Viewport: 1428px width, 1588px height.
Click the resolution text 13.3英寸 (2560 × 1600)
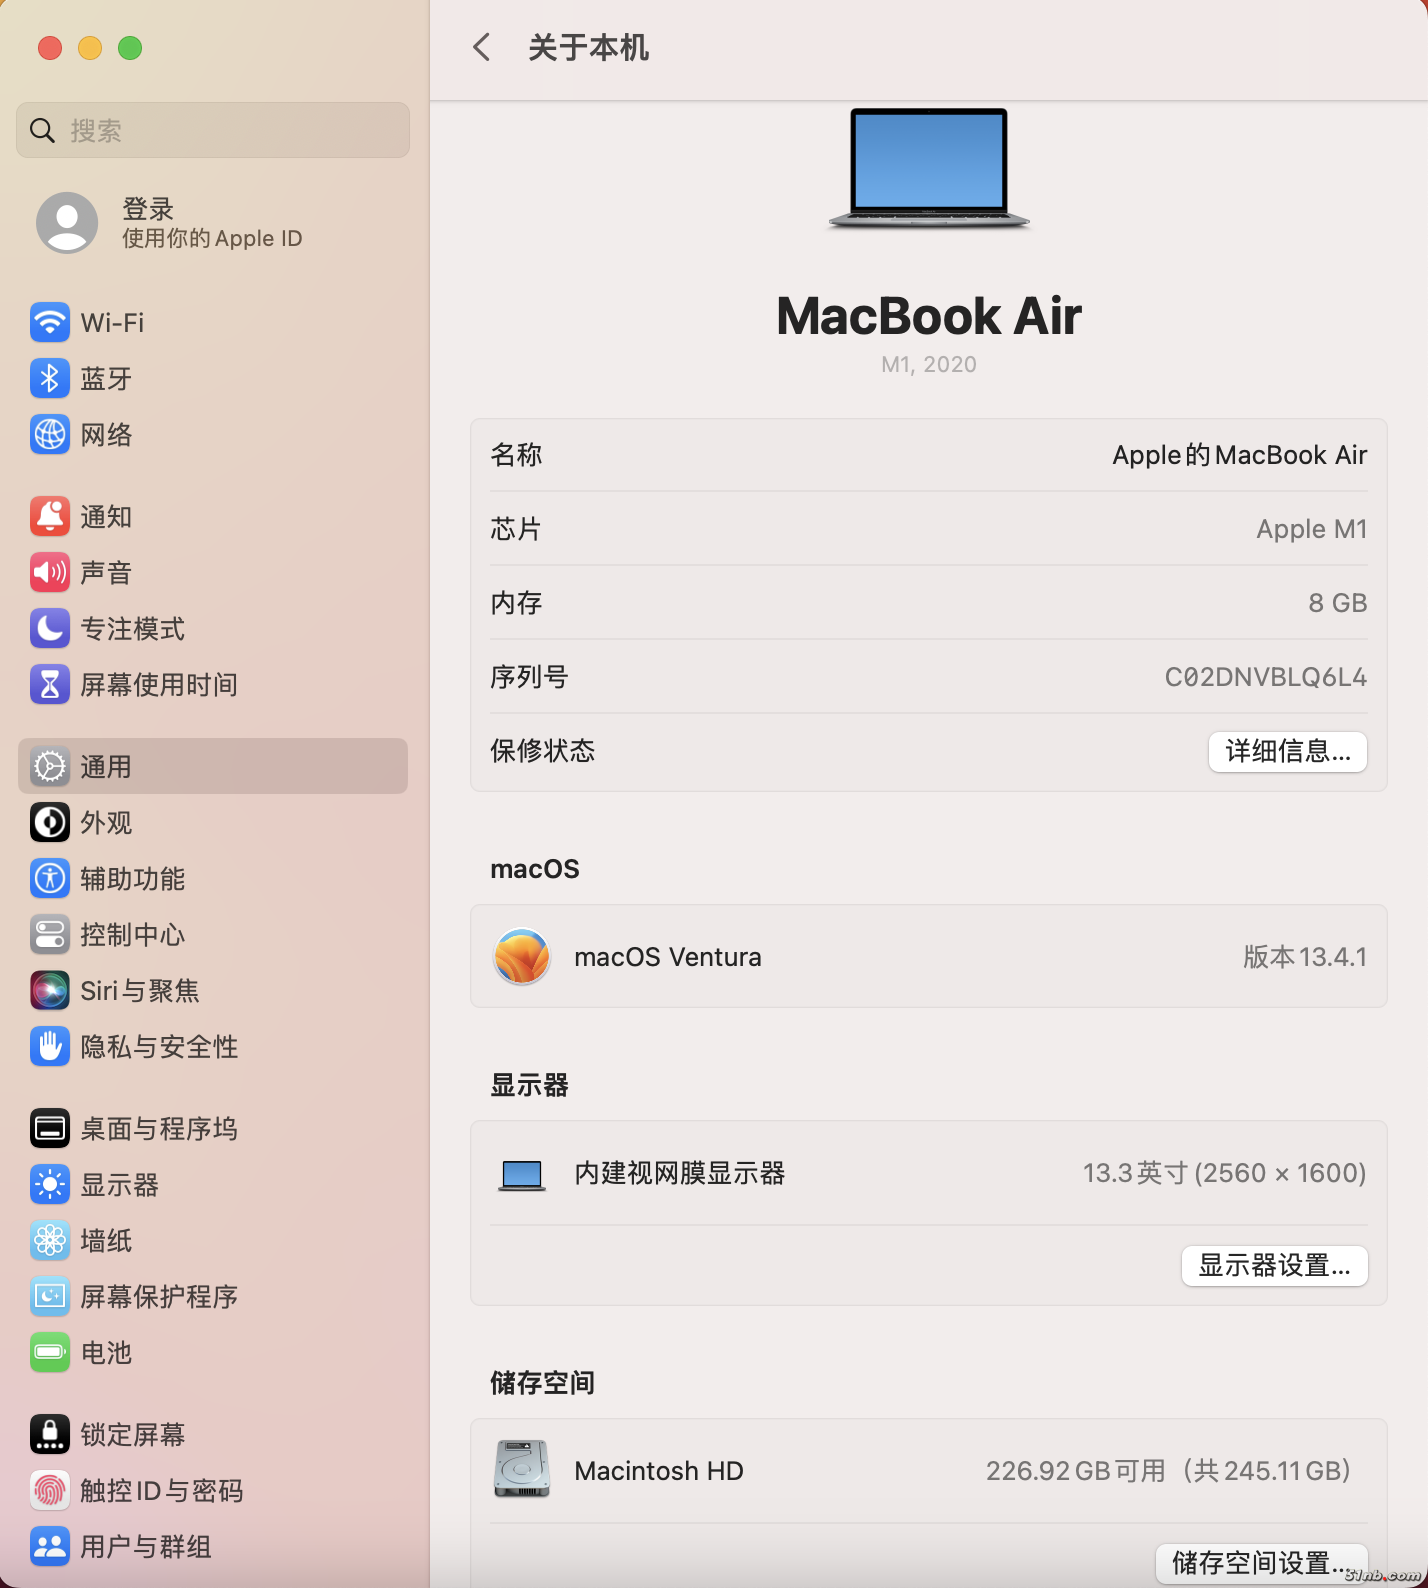pyautogui.click(x=1225, y=1173)
